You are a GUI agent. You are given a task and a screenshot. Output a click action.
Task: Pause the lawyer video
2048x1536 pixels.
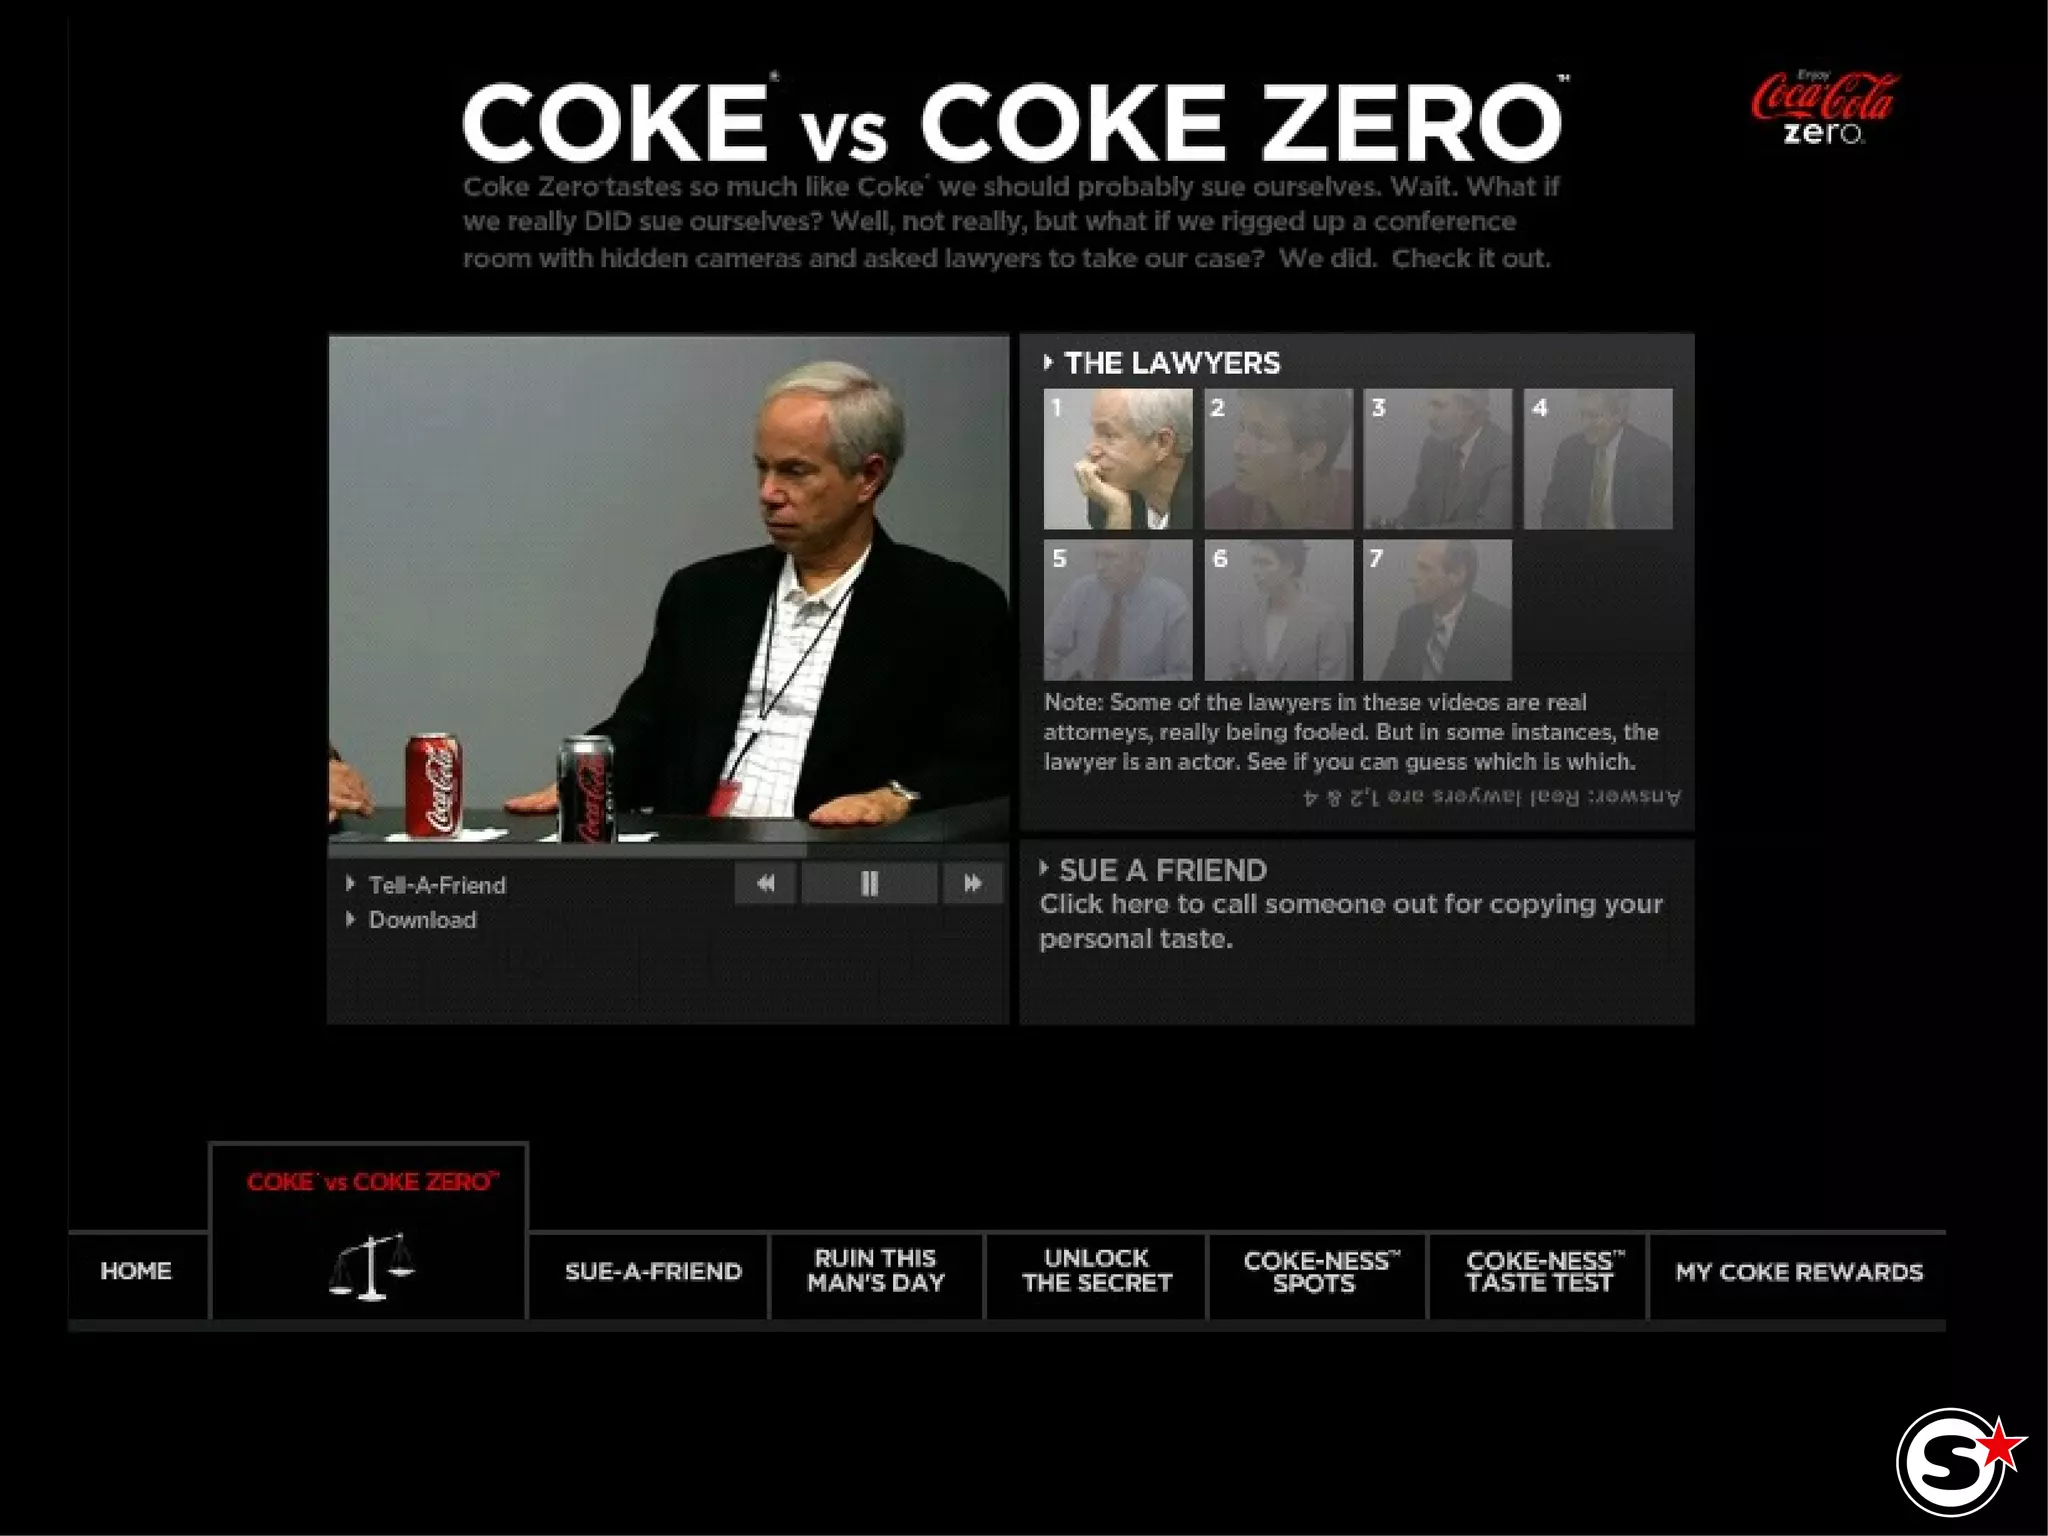point(869,884)
